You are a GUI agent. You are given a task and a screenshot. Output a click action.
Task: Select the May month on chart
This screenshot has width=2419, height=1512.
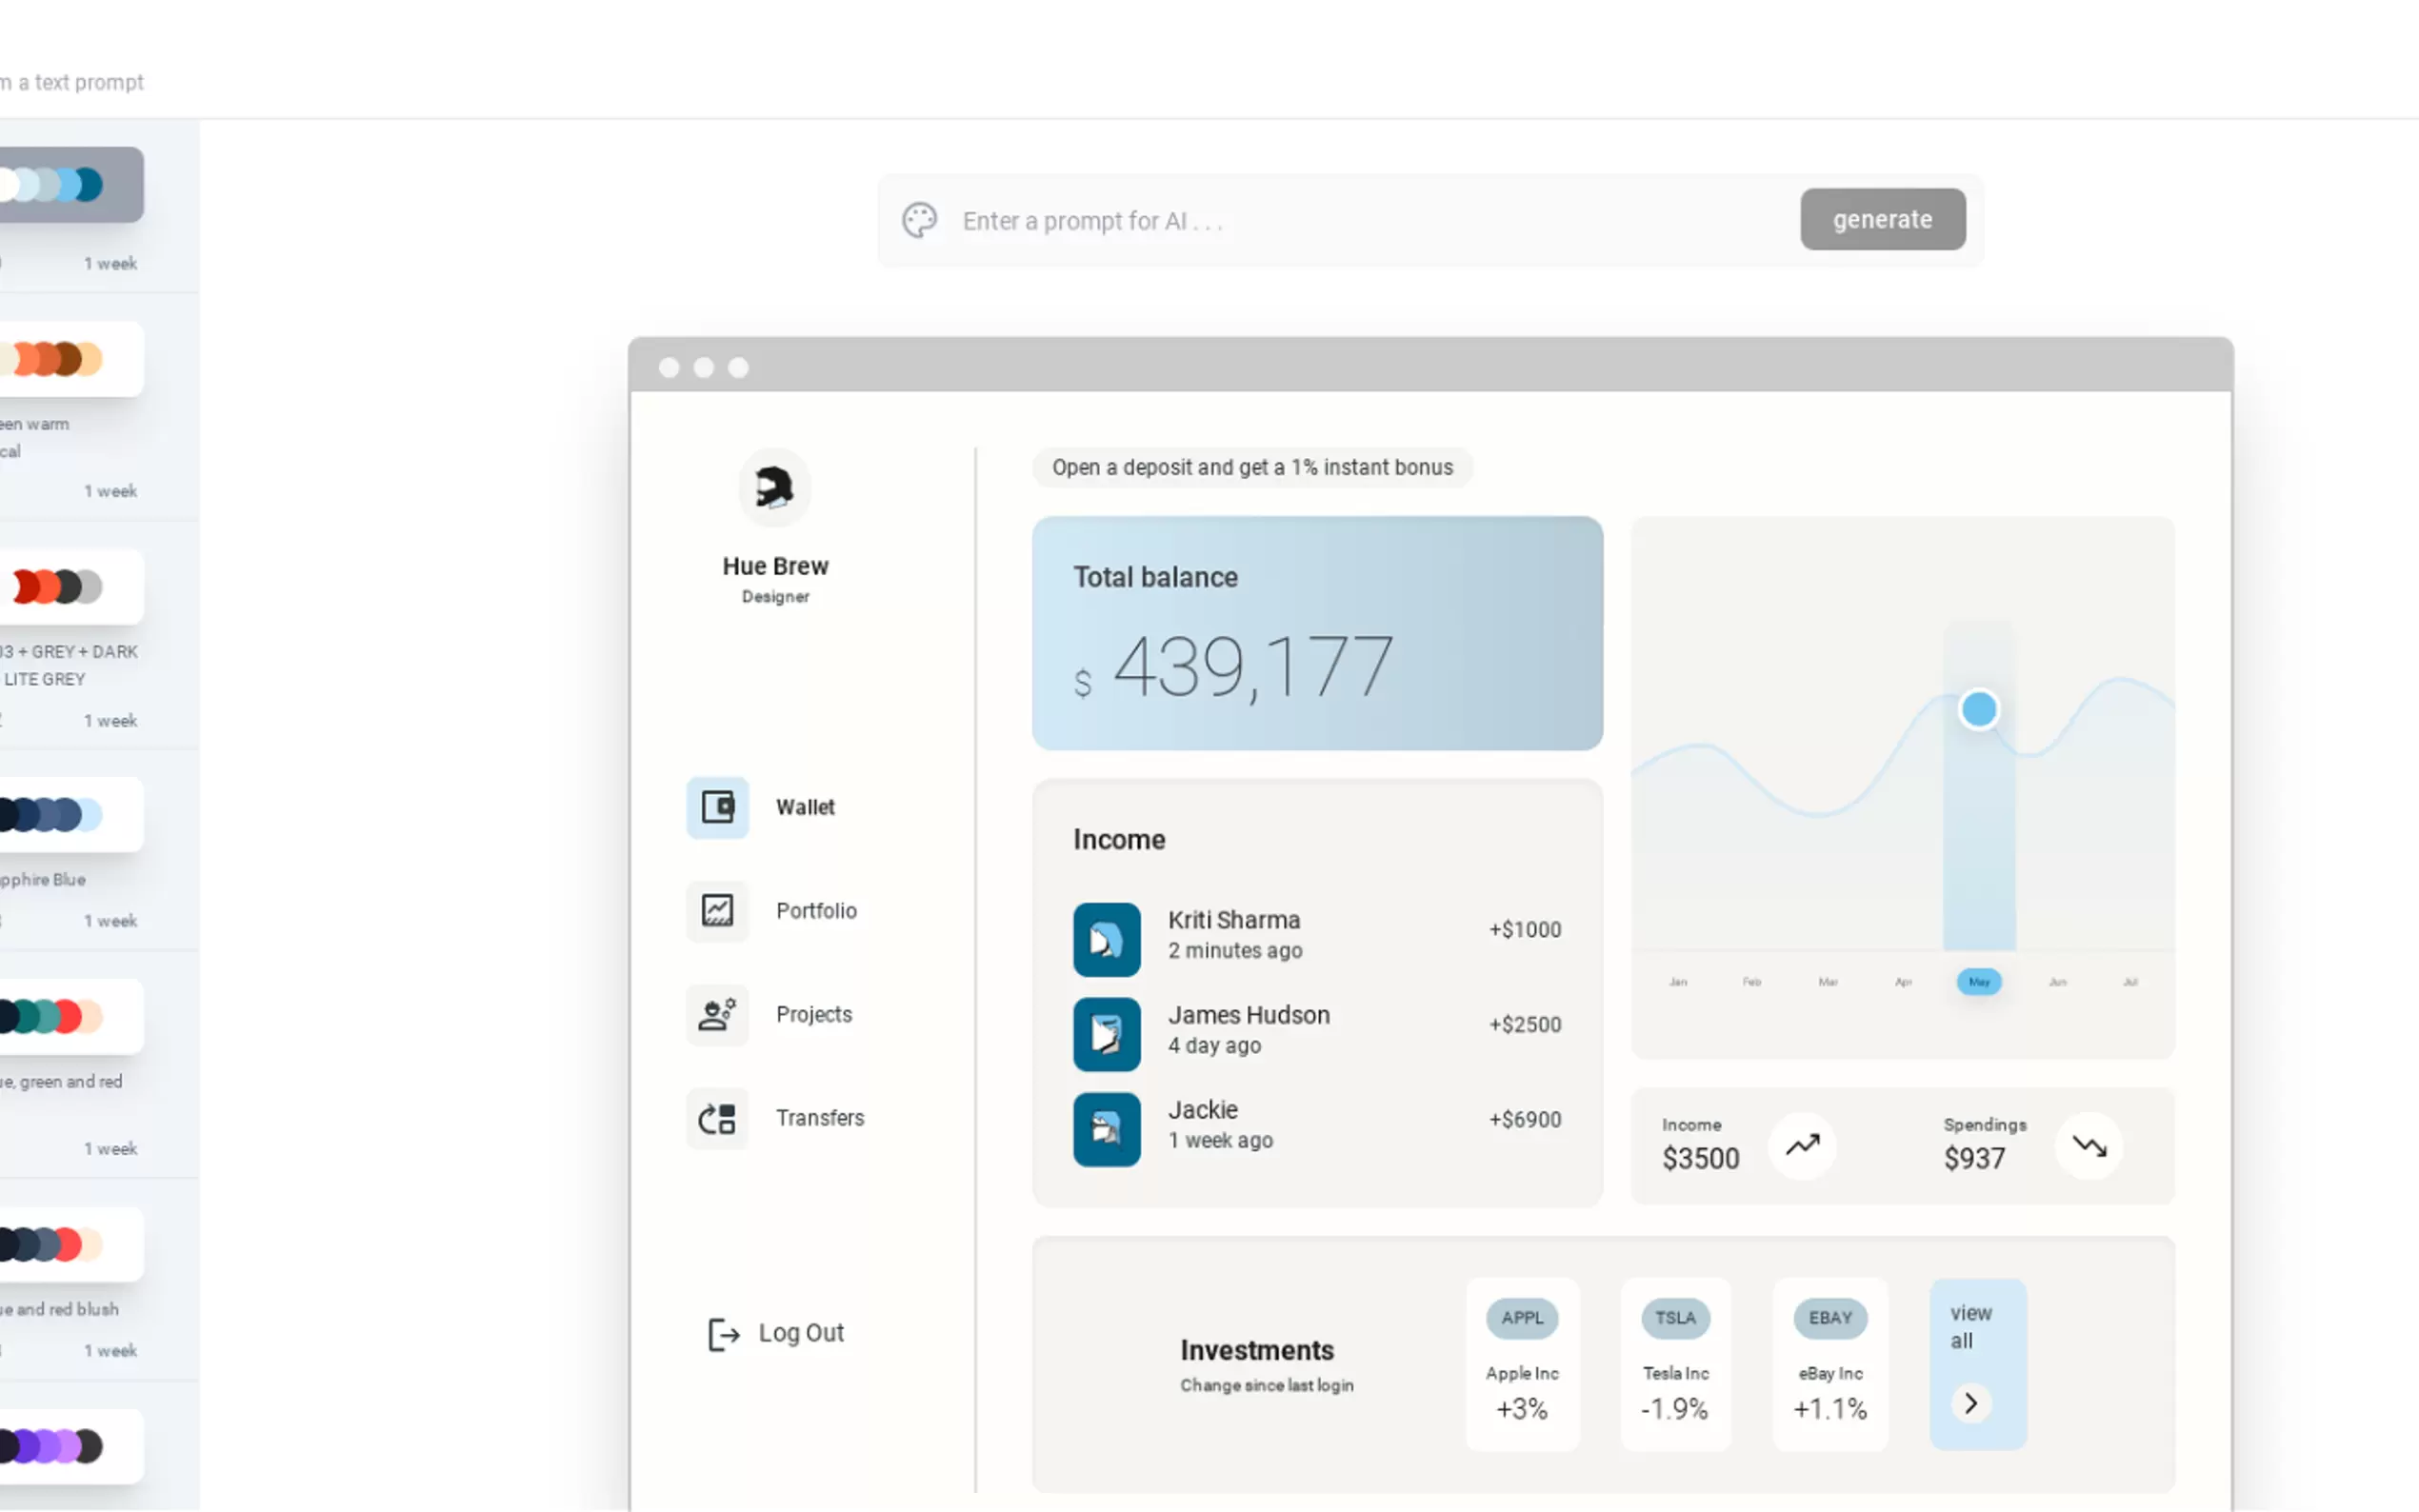(1978, 982)
